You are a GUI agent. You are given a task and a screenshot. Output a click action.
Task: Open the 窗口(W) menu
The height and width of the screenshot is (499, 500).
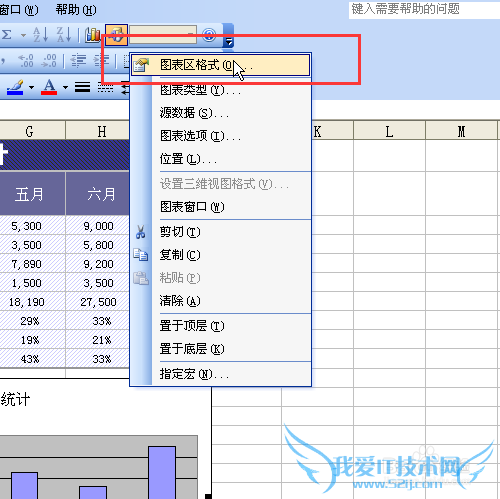(19, 9)
